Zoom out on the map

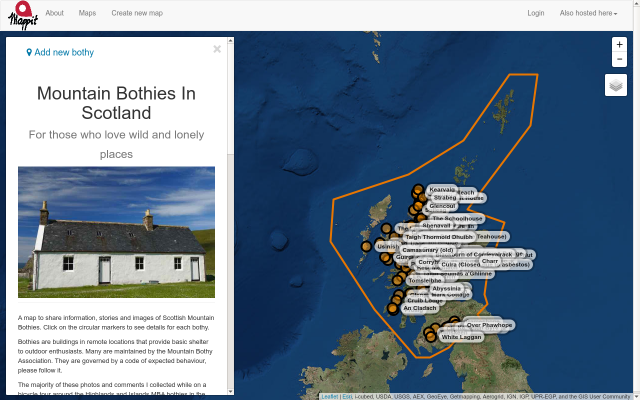[x=619, y=59]
